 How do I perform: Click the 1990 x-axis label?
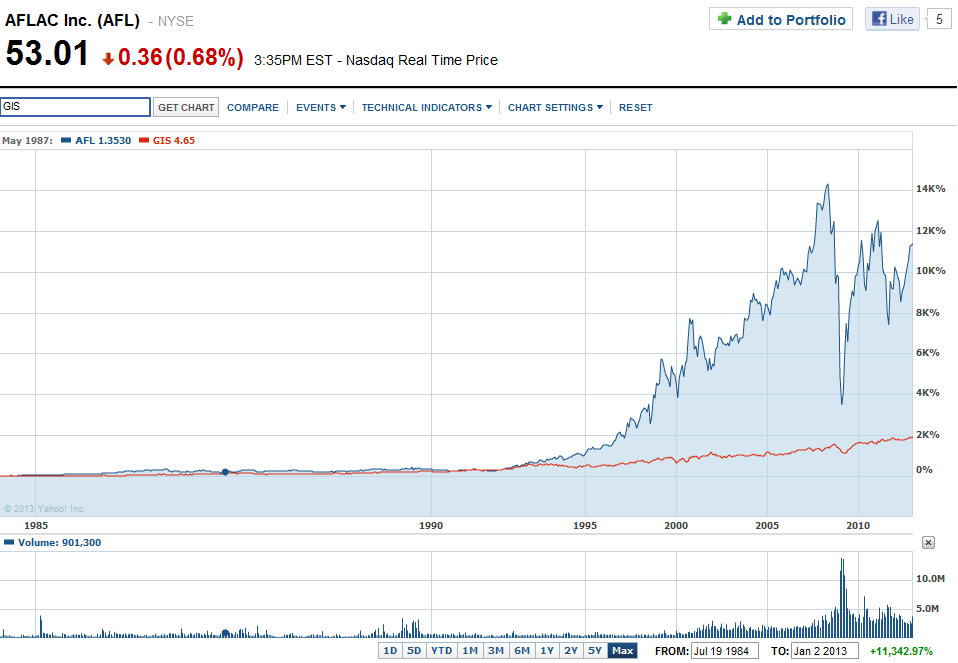coord(431,526)
